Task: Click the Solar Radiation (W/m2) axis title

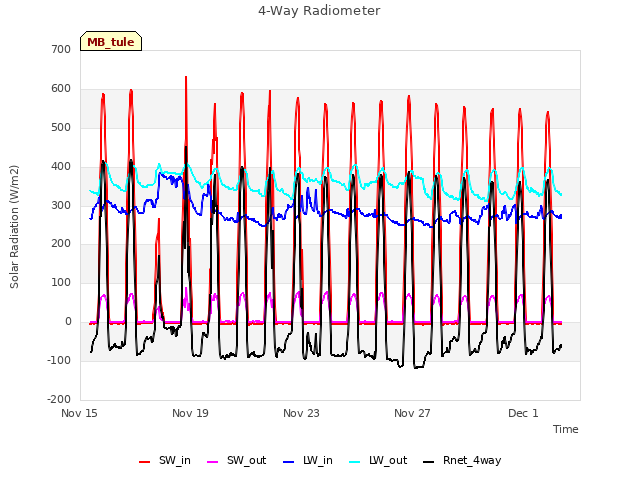Action: click(14, 227)
